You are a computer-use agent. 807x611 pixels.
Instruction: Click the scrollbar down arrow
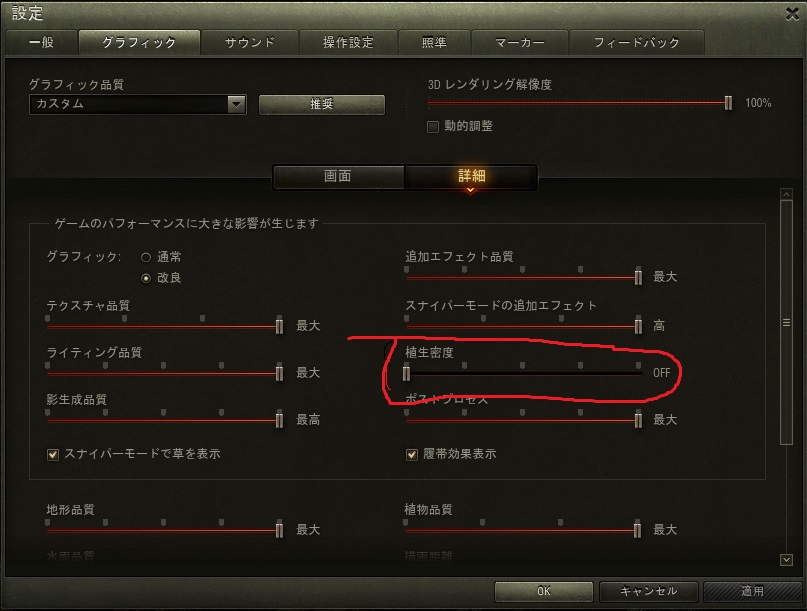point(786,560)
